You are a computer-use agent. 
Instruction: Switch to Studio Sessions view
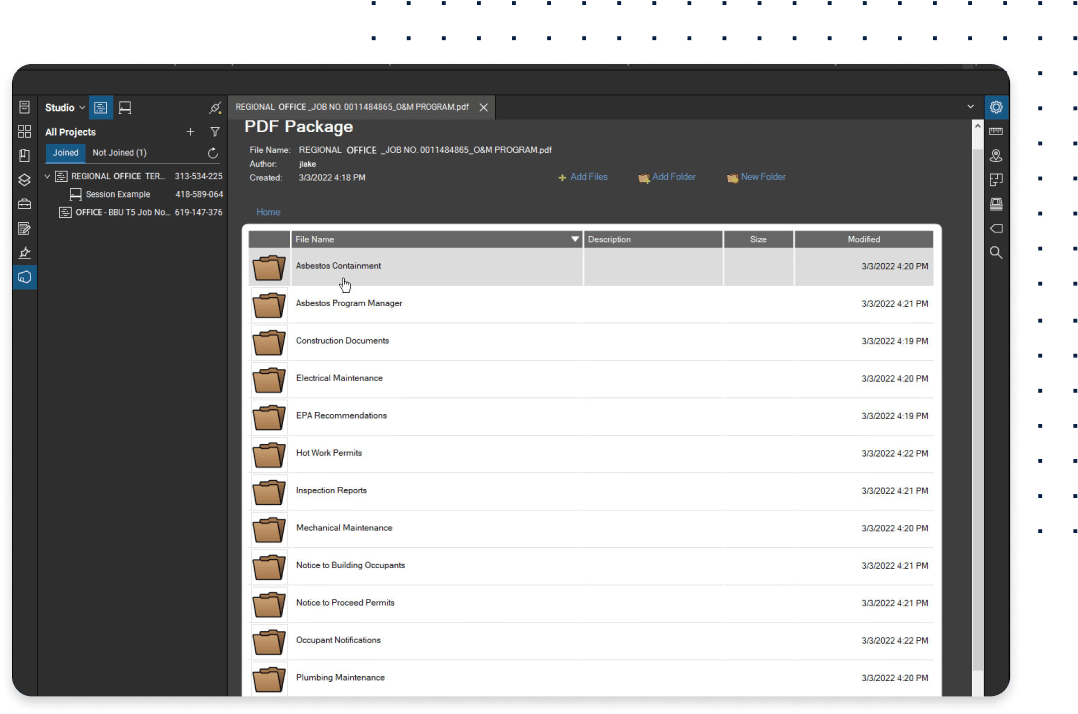(125, 108)
